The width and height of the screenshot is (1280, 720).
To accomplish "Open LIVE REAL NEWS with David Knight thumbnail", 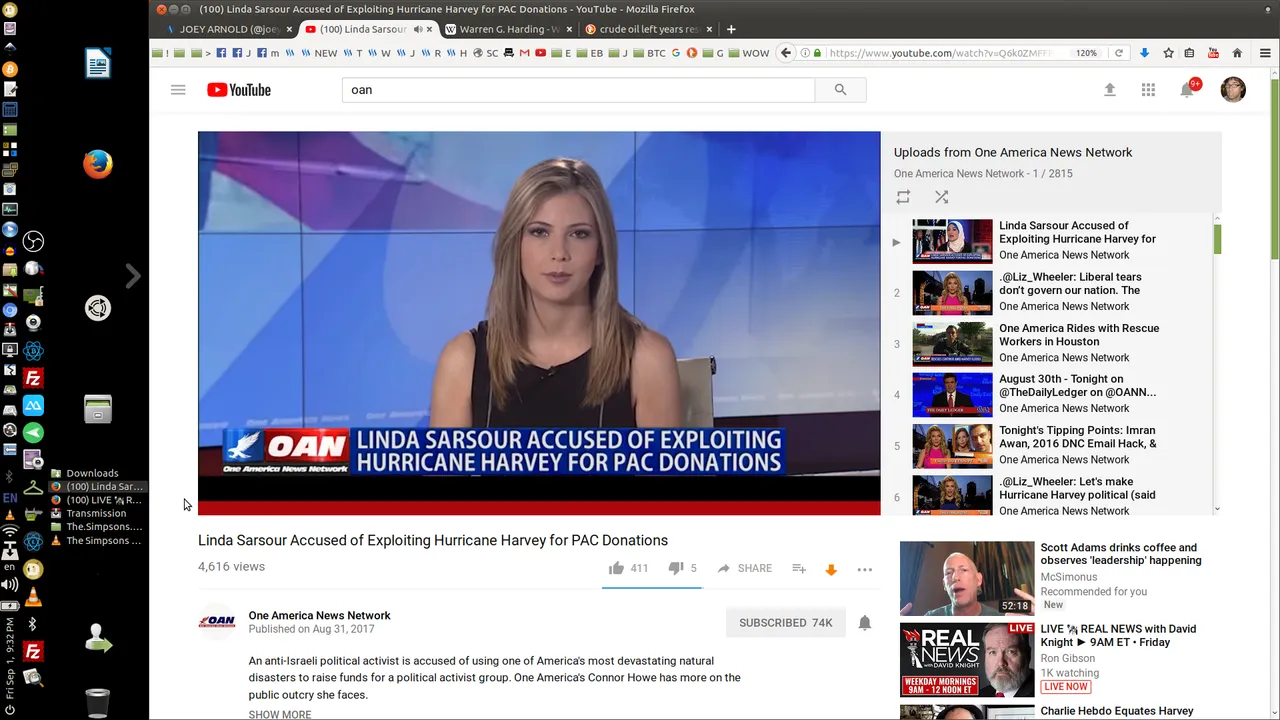I will [967, 659].
